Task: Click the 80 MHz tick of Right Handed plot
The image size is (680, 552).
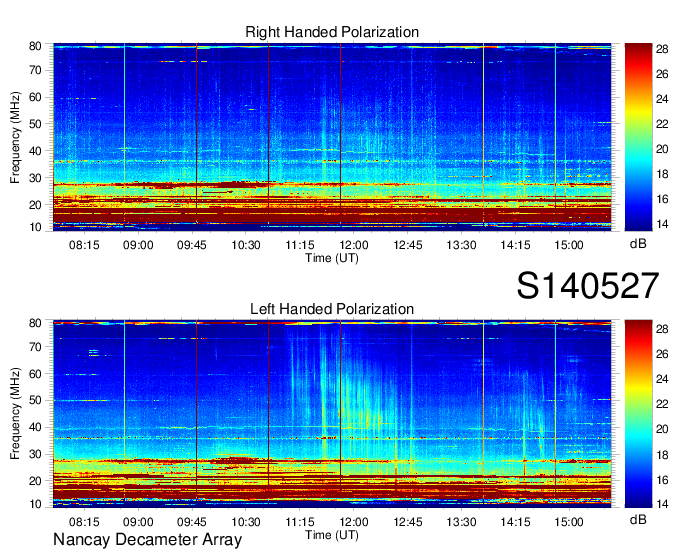Action: 35,46
